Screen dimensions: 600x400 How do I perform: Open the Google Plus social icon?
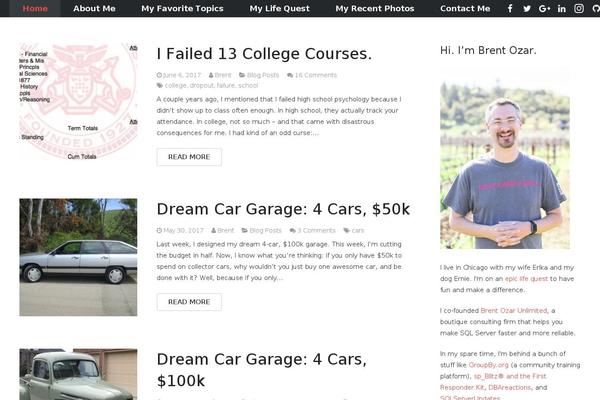pyautogui.click(x=544, y=8)
